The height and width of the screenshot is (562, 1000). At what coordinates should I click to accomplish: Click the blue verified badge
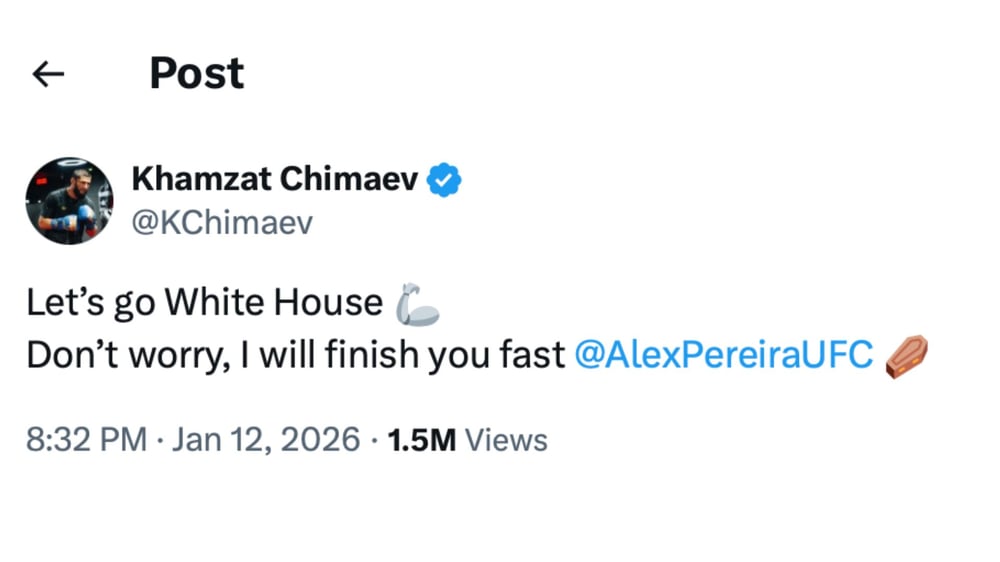(x=444, y=180)
